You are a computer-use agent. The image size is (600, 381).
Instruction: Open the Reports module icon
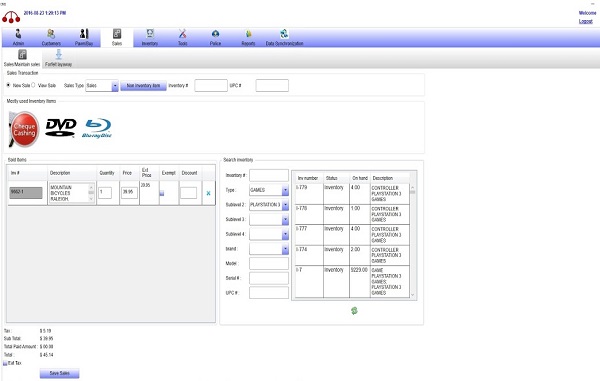click(x=248, y=34)
